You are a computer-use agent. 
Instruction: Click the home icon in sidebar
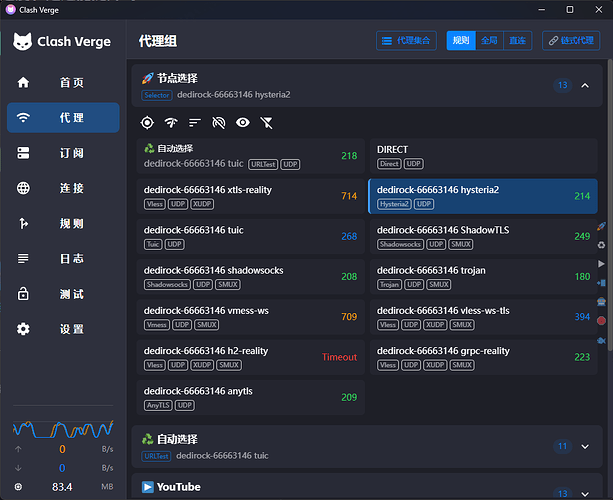[23, 82]
